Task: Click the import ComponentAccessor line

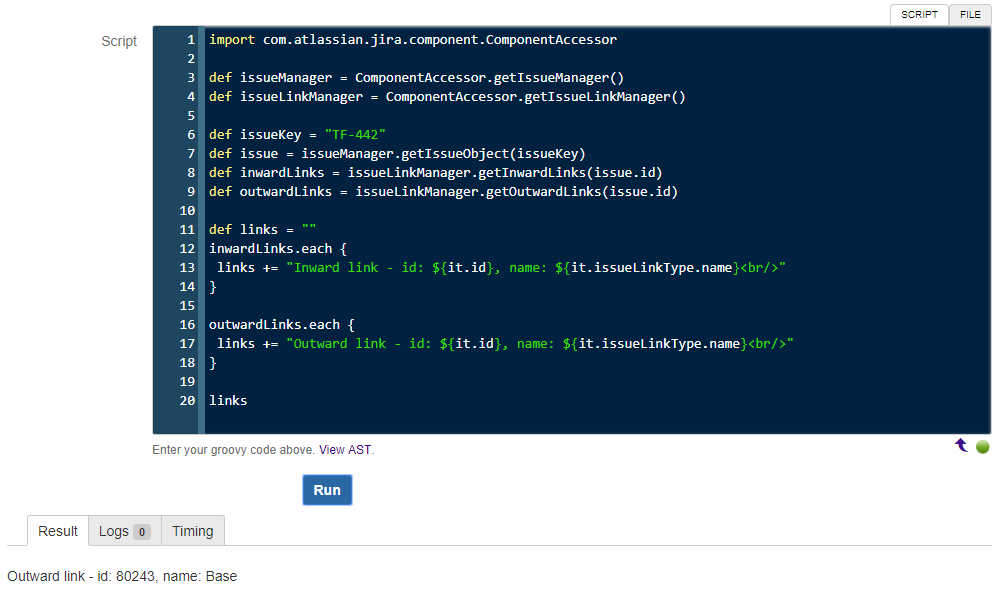Action: 413,40
